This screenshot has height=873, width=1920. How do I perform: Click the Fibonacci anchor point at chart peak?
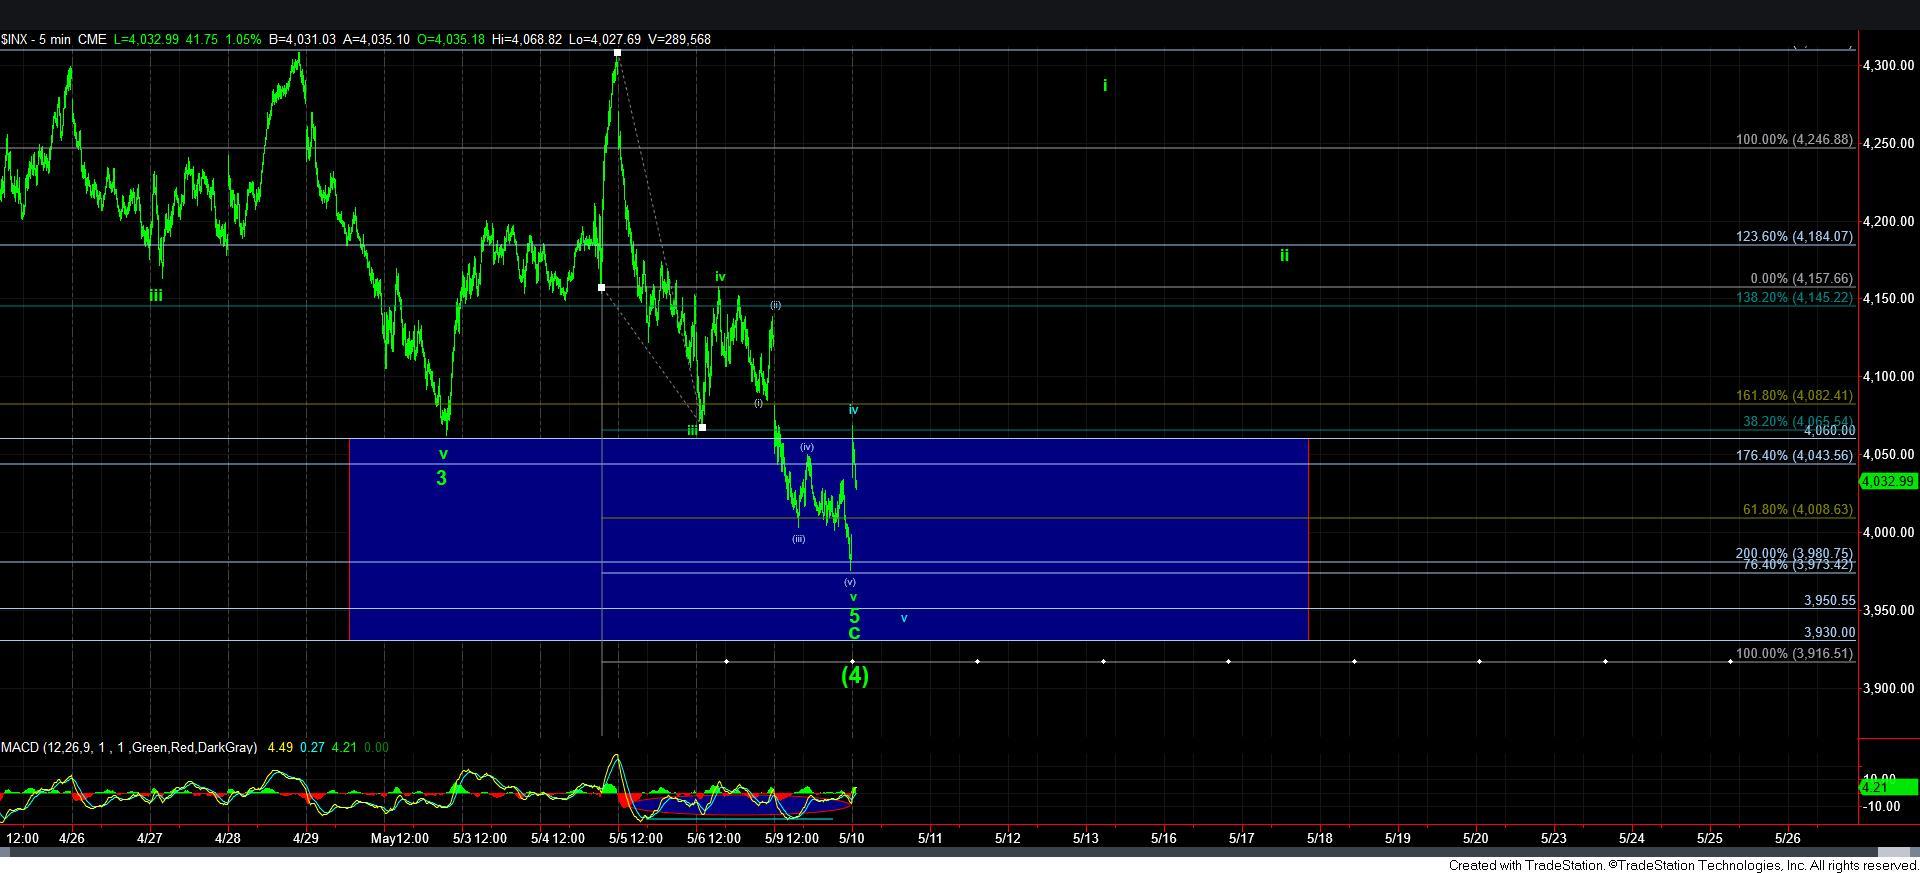(x=618, y=52)
